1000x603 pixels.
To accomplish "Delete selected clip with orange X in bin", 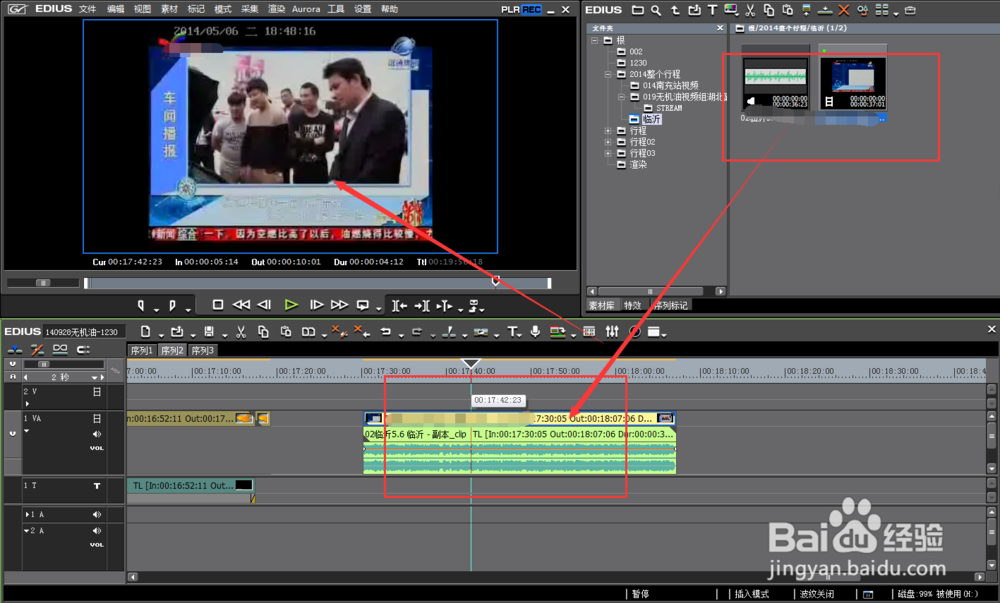I will click(x=844, y=10).
